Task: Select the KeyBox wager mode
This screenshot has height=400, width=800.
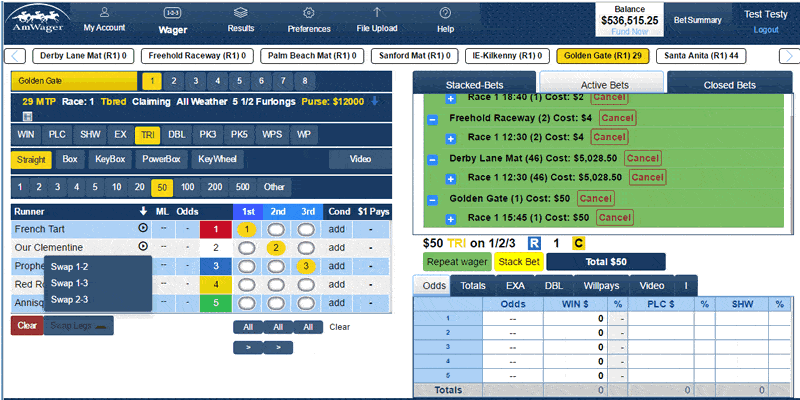Action: (110, 160)
